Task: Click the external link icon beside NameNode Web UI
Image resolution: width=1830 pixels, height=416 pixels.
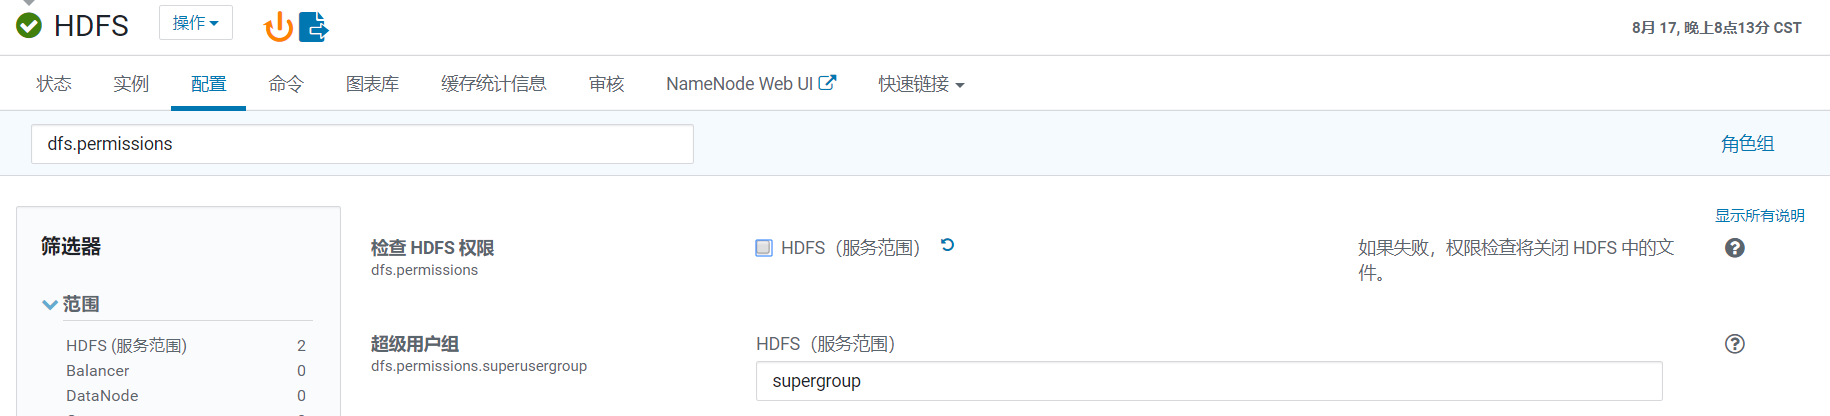Action: click(827, 83)
